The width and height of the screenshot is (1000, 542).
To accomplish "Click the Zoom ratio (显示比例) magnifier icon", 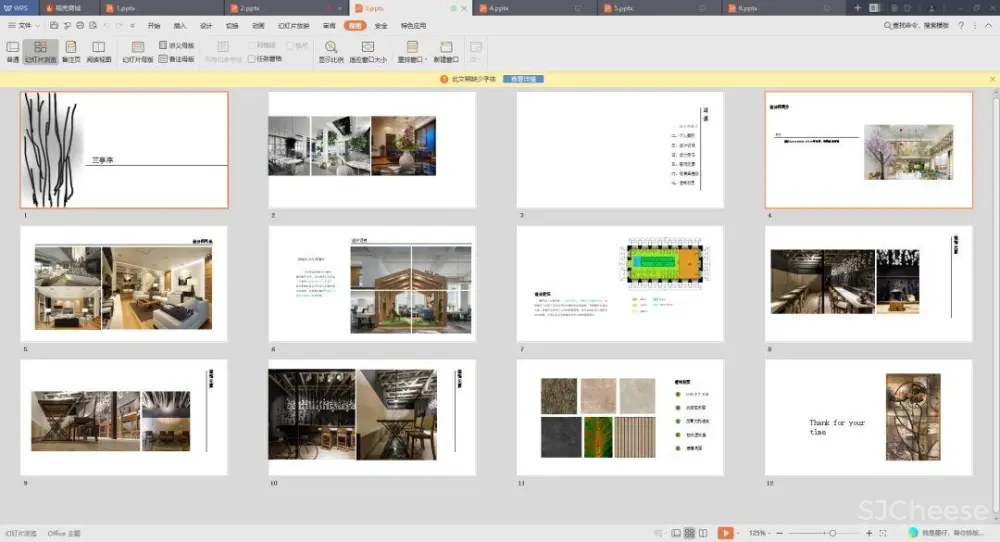I will (331, 47).
